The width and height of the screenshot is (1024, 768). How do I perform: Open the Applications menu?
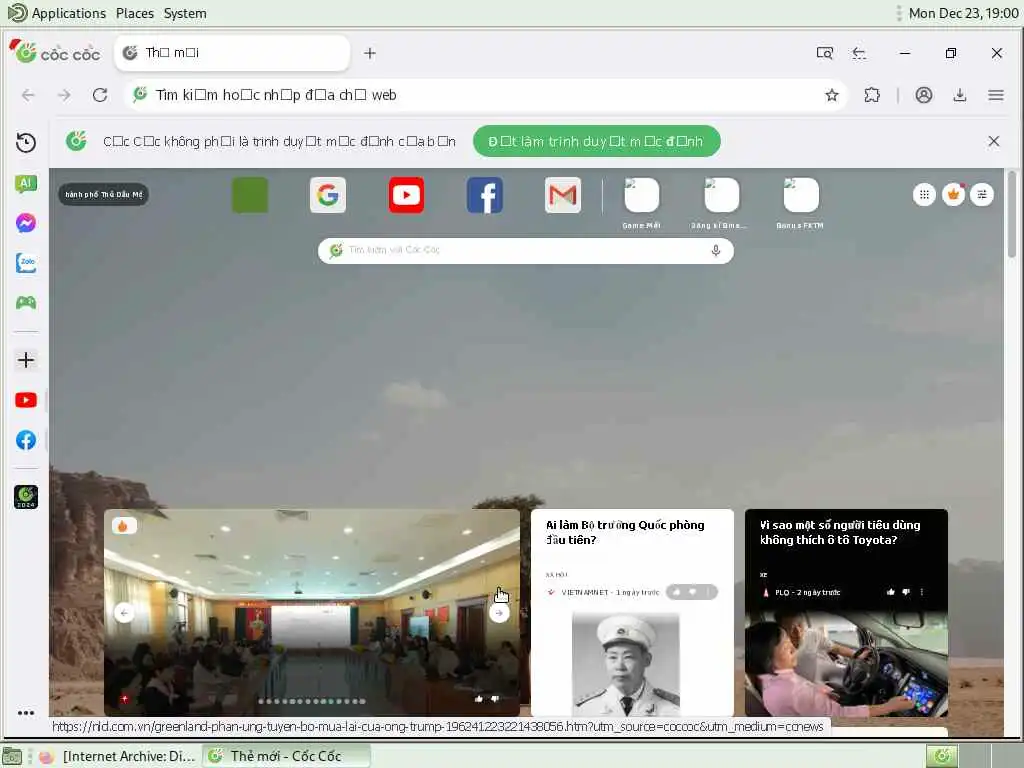(56, 13)
